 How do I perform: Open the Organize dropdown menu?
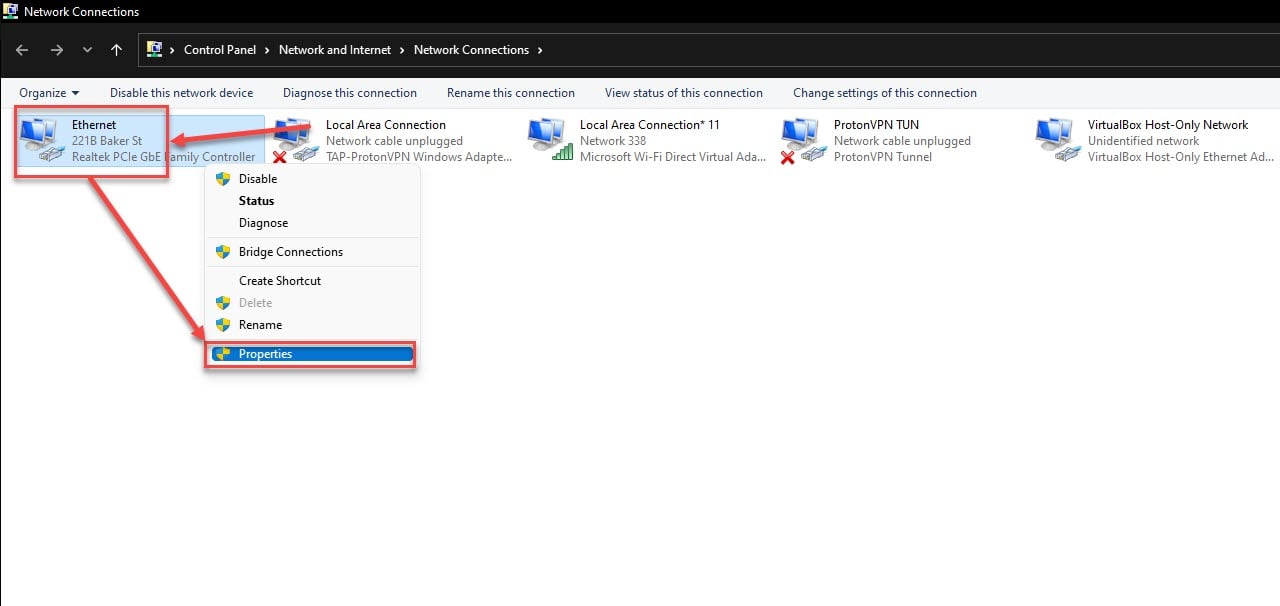click(49, 93)
